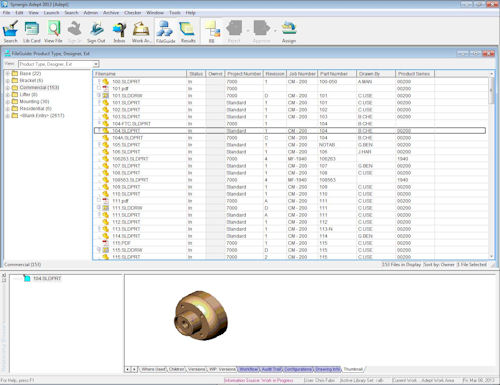Select the 104-FTC.SLDPRT file row
Viewport: 500px width, 385px height.
pyautogui.click(x=289, y=124)
